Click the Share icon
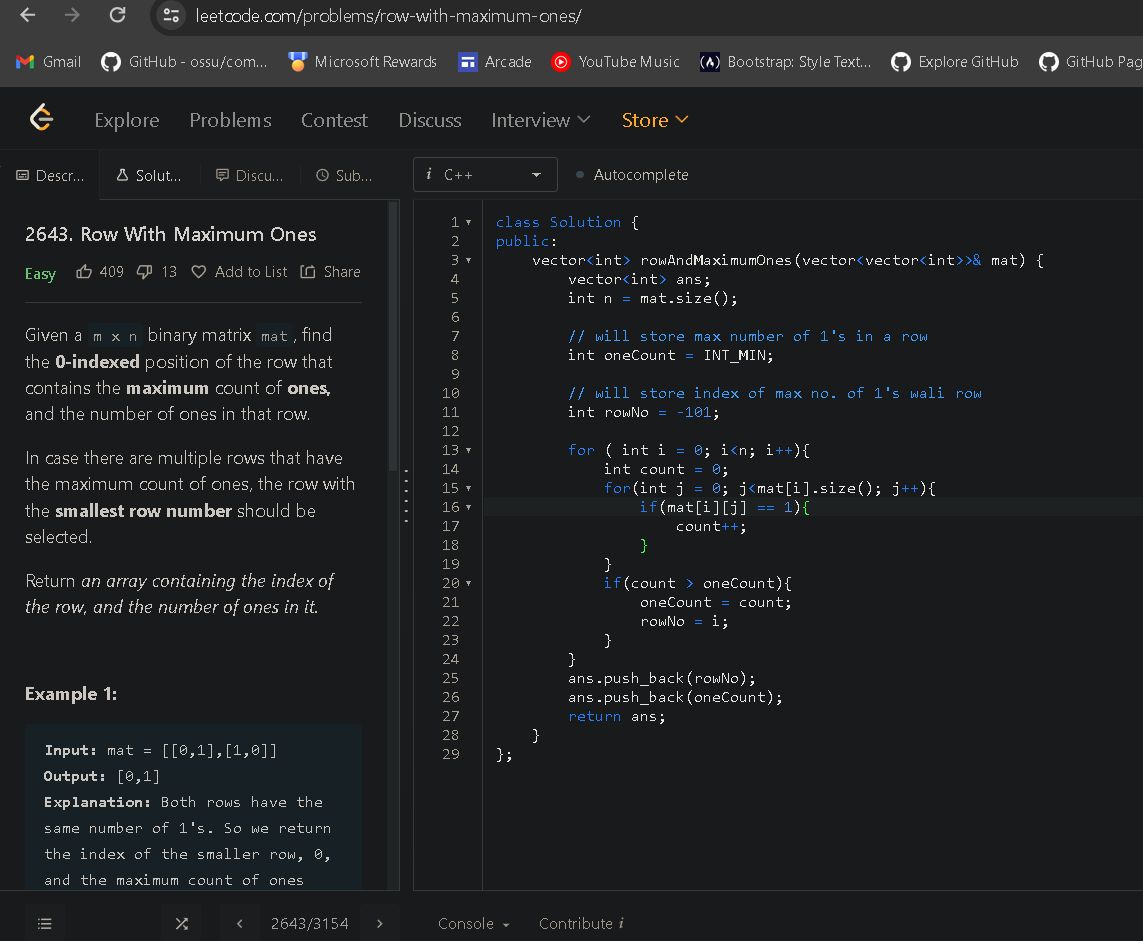Viewport: 1143px width, 941px height. tap(308, 272)
